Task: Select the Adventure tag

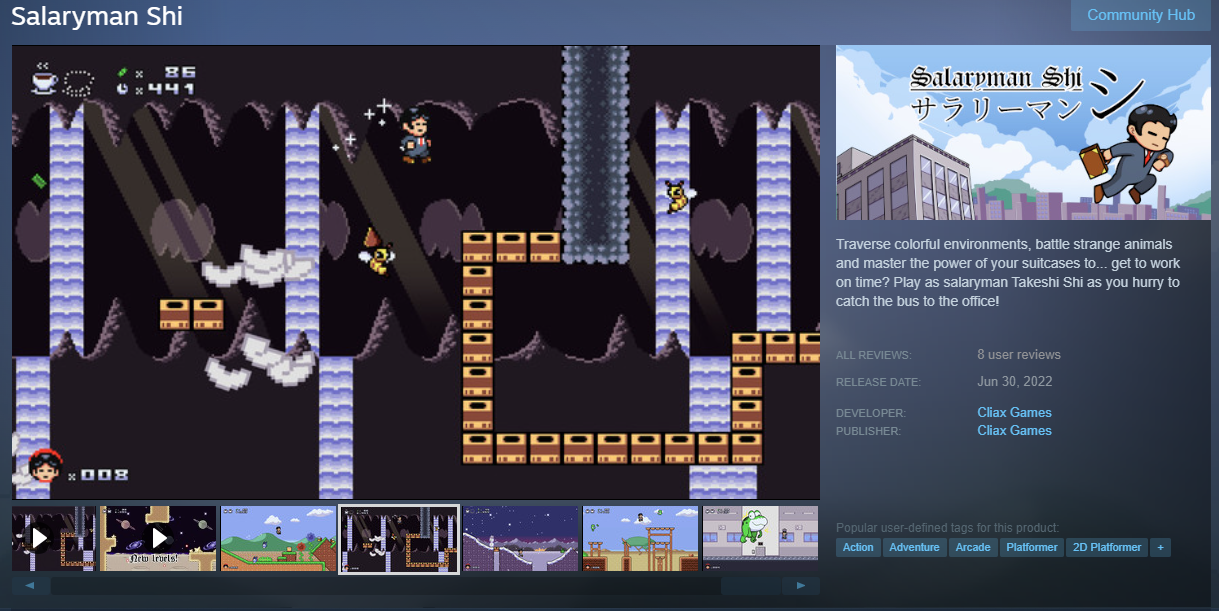Action: [x=914, y=547]
